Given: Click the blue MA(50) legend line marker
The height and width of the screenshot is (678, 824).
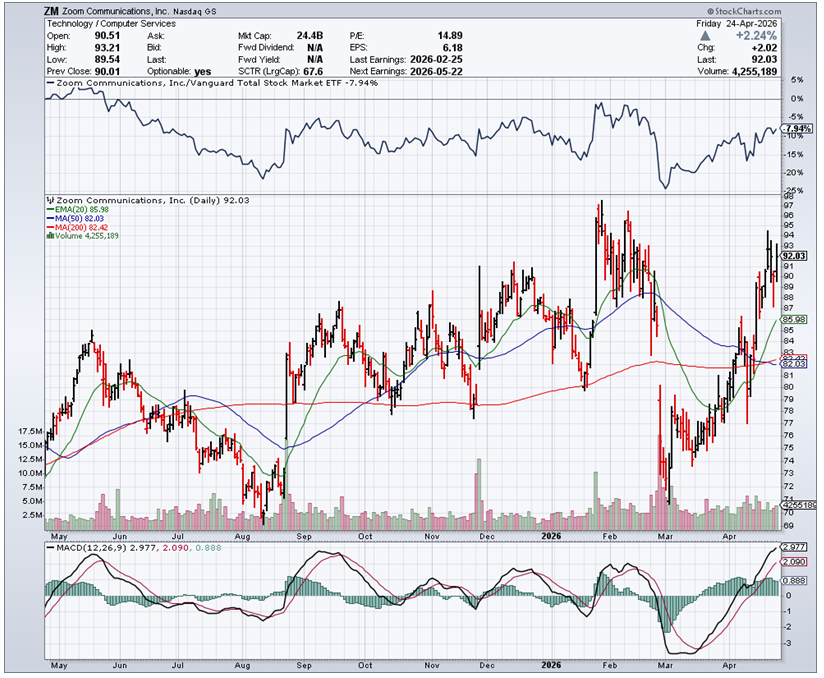Looking at the screenshot, I should pyautogui.click(x=50, y=218).
